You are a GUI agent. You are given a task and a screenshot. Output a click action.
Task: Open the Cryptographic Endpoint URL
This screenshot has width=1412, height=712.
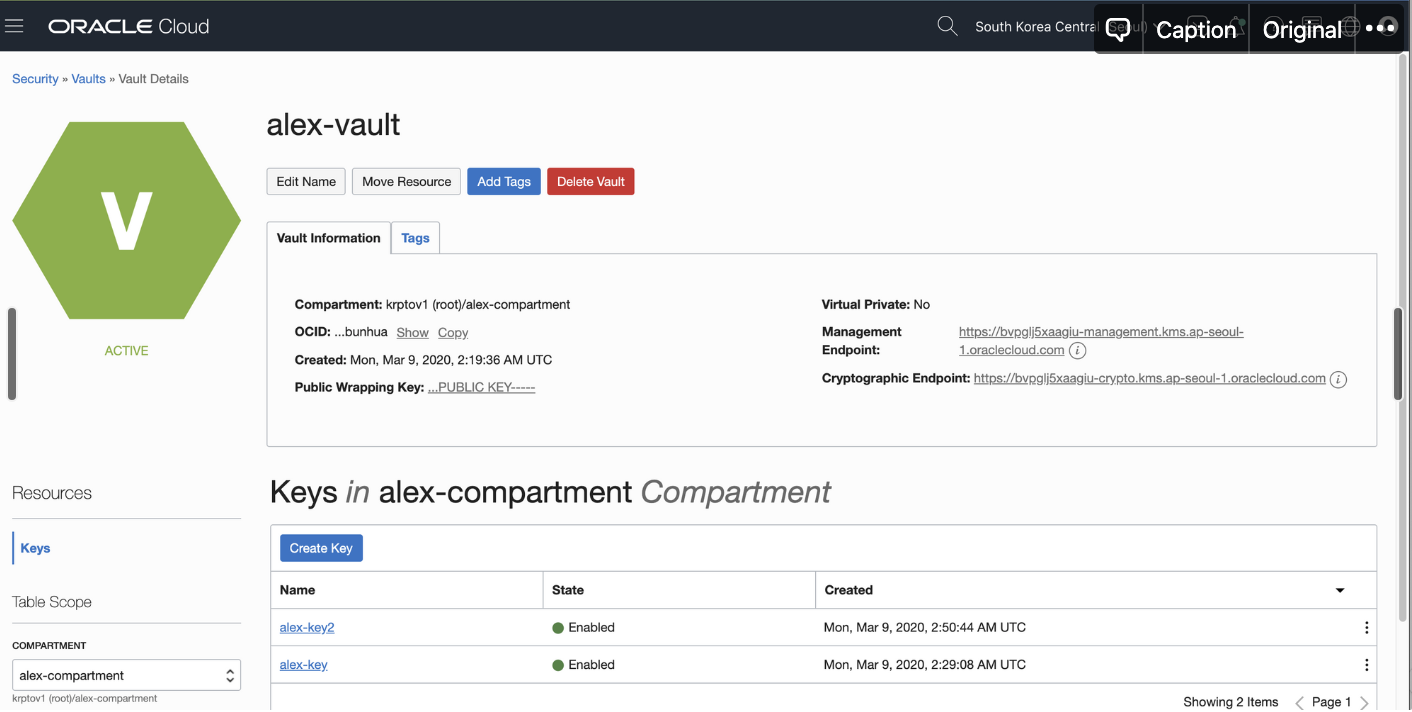click(x=1149, y=379)
